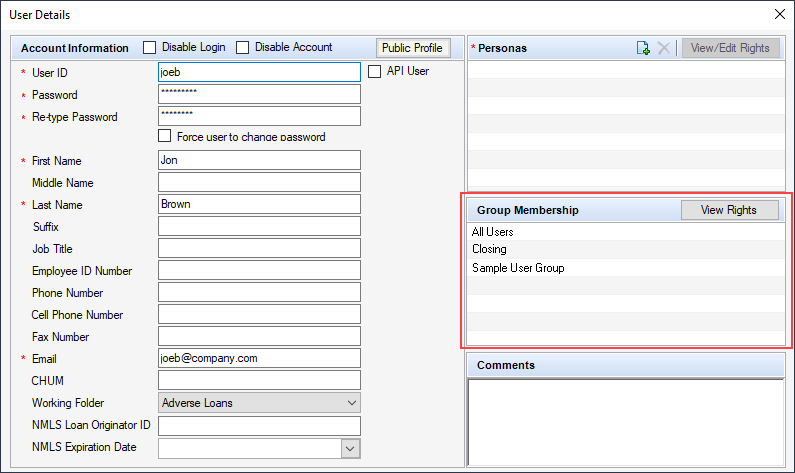Click the View Rights button
Viewport: 795px width, 473px height.
tap(729, 210)
